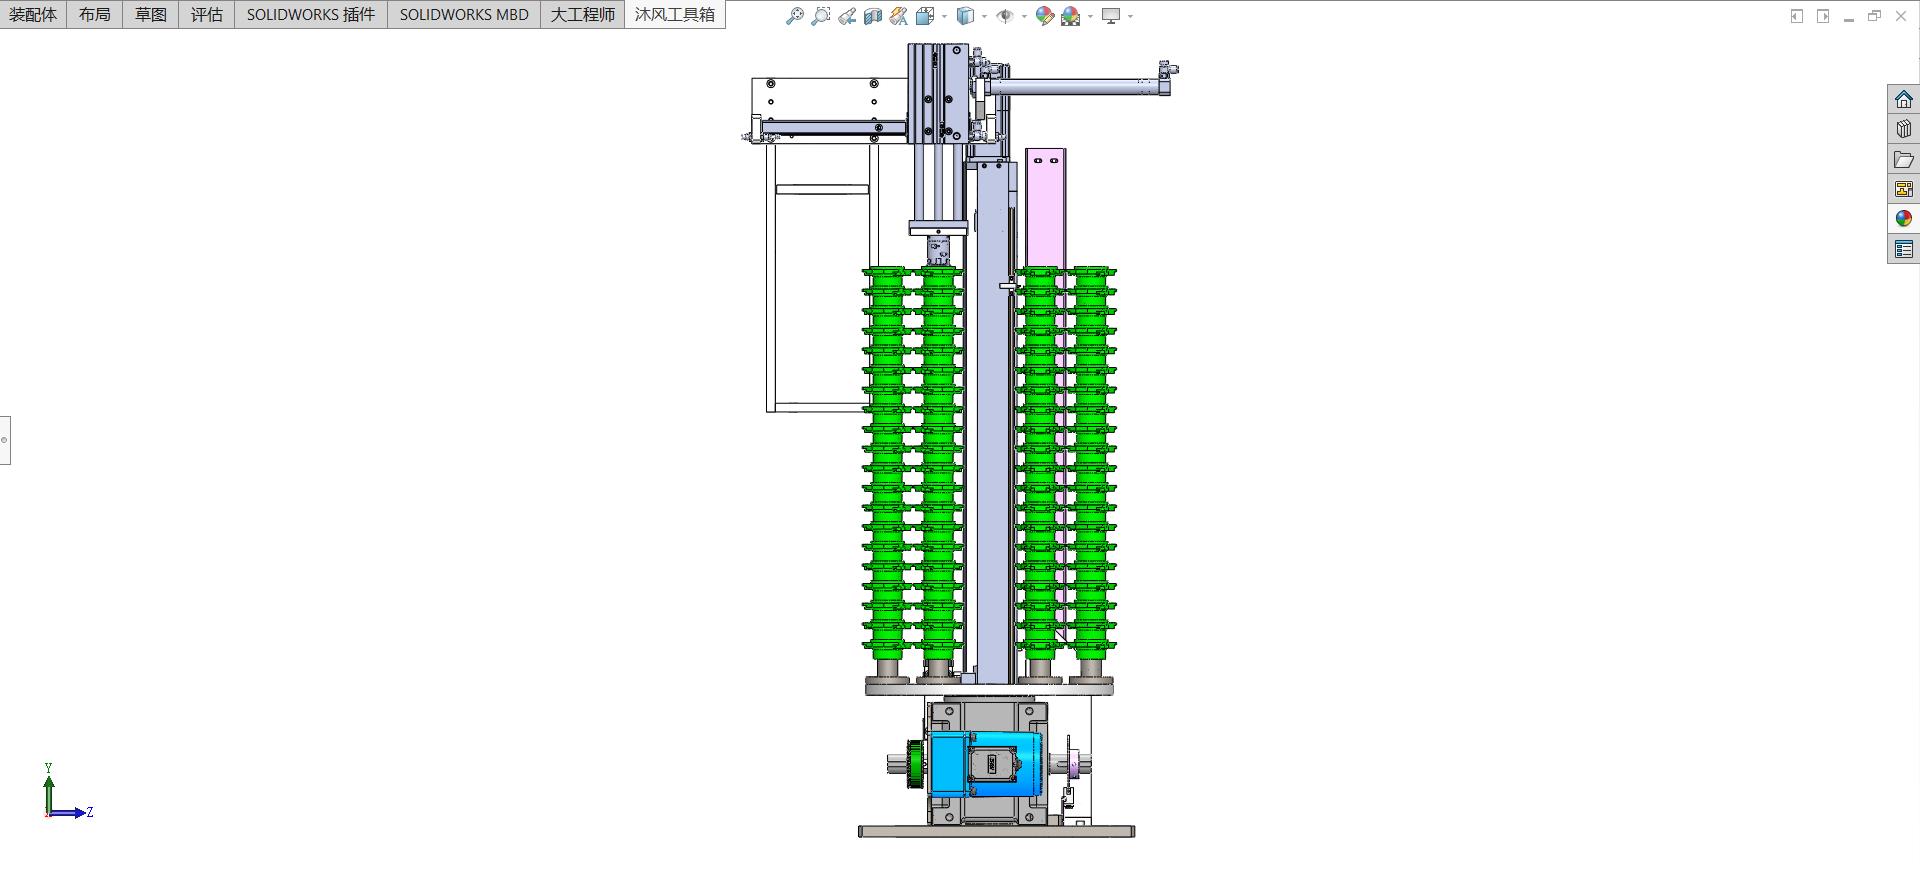Expand the hidden left feature panel handle

pyautogui.click(x=5, y=440)
